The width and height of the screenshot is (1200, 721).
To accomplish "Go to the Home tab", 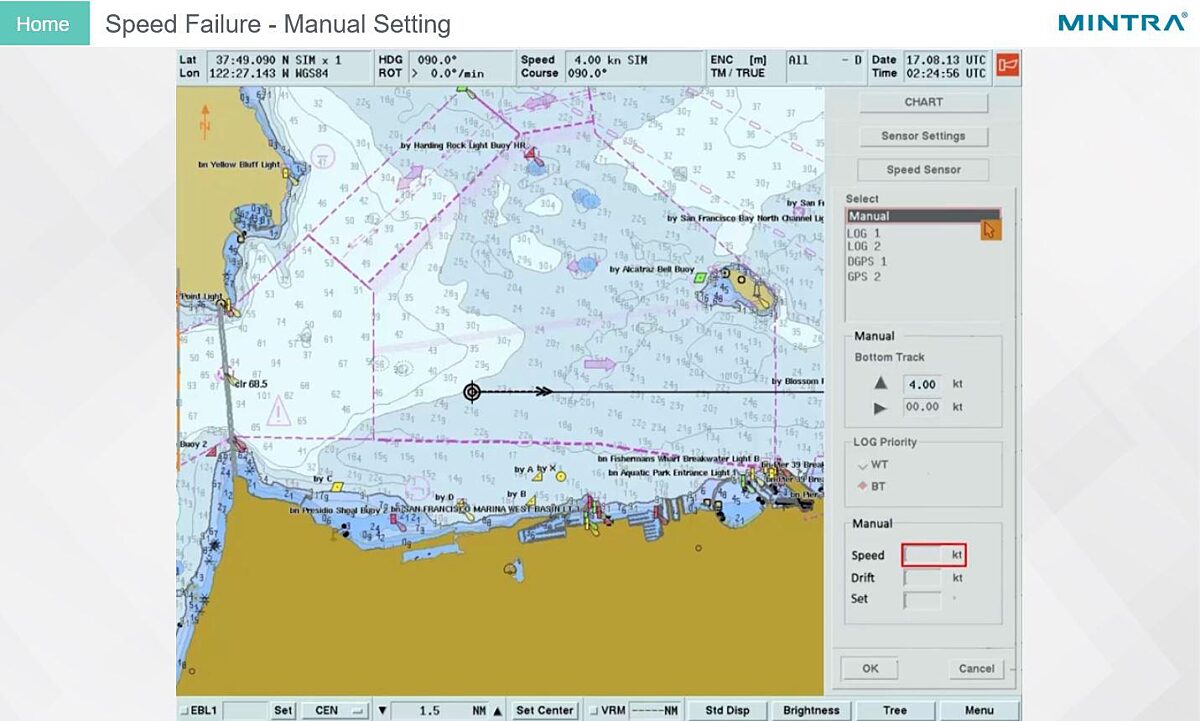I will 44,24.
